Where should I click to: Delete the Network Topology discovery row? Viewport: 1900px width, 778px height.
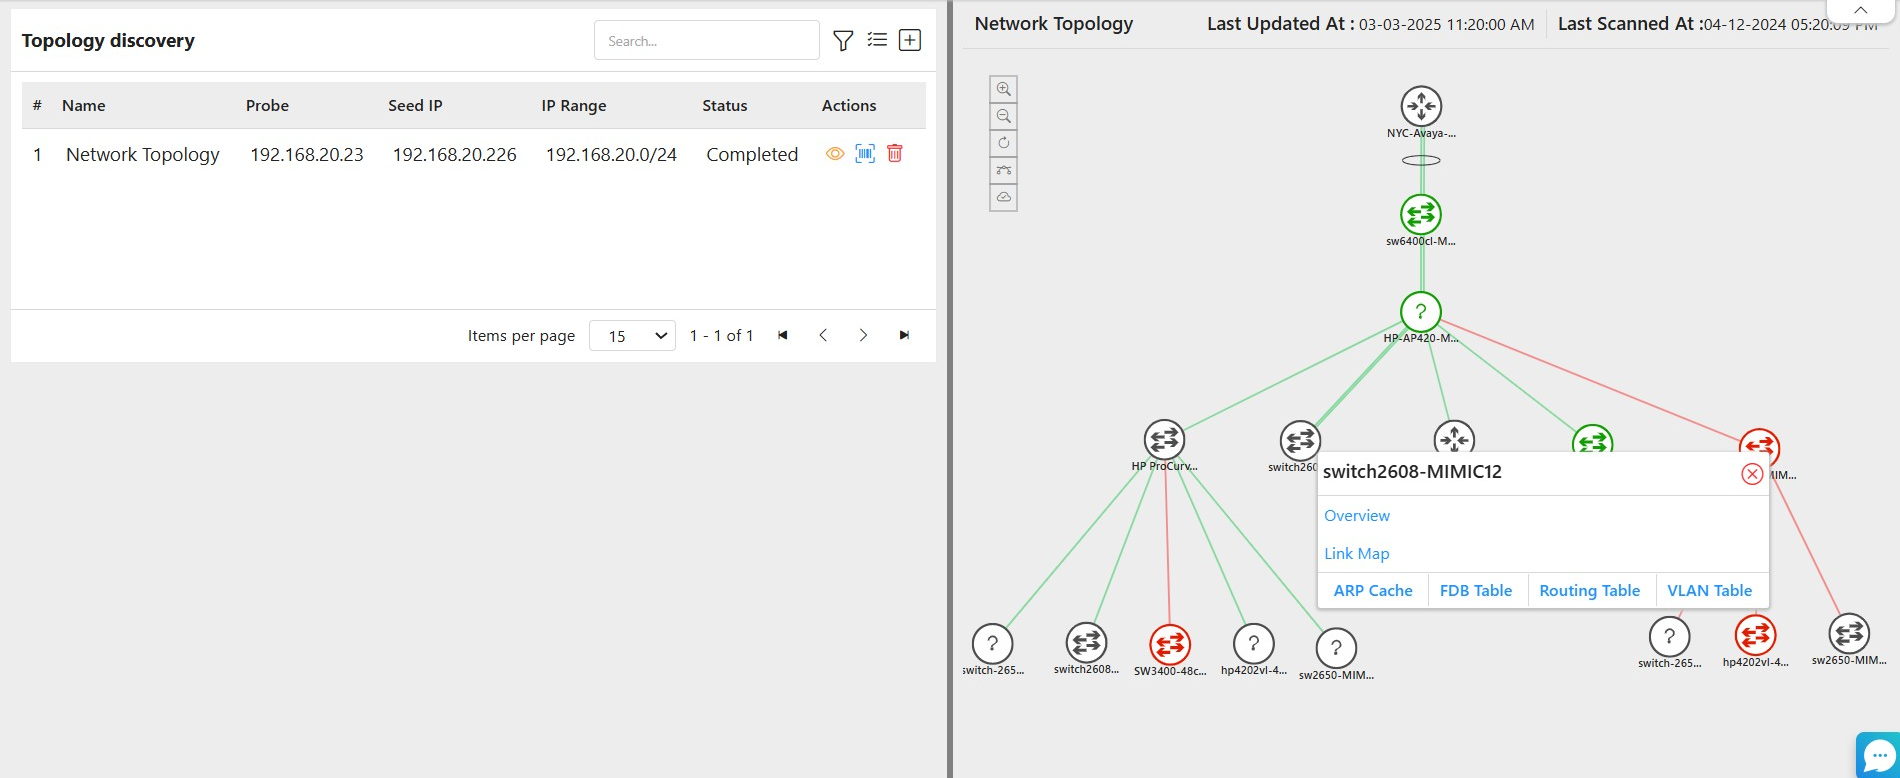pyautogui.click(x=895, y=154)
